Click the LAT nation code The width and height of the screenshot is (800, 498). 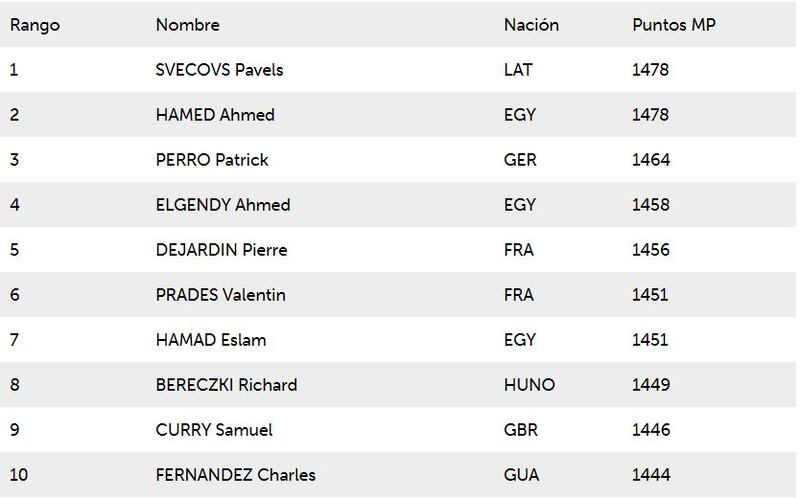point(518,70)
